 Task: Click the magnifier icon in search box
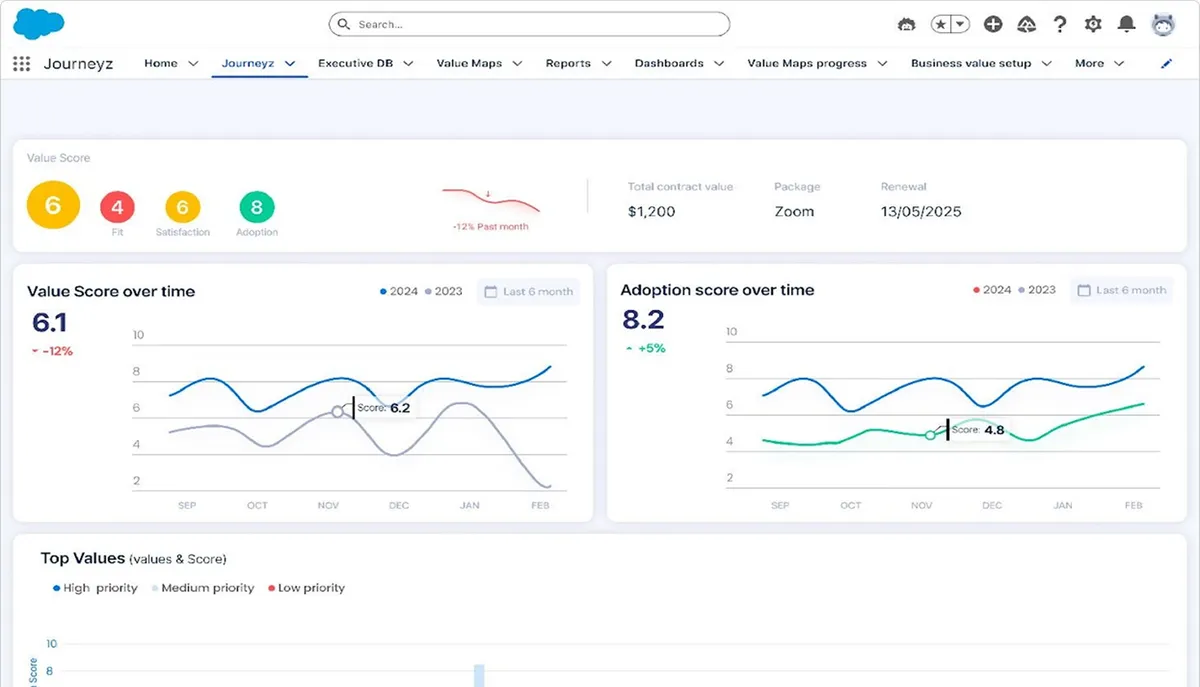[345, 24]
